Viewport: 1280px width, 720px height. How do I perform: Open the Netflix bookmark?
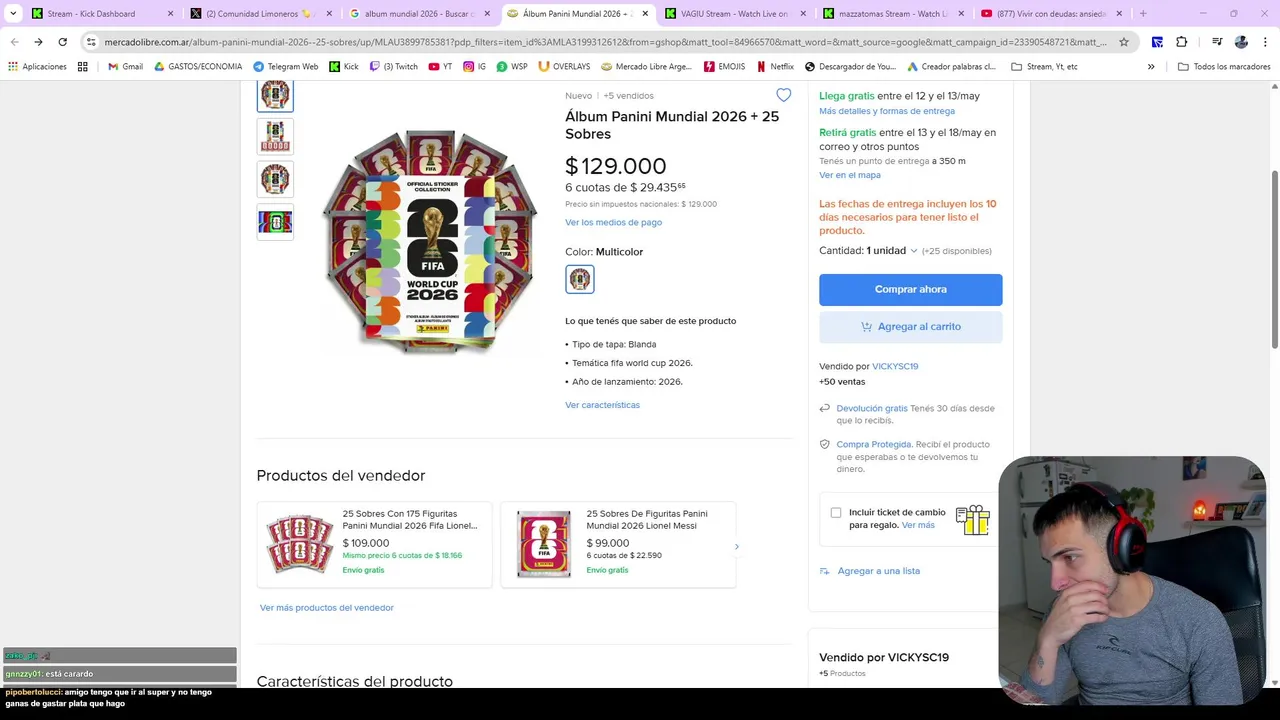click(x=775, y=66)
